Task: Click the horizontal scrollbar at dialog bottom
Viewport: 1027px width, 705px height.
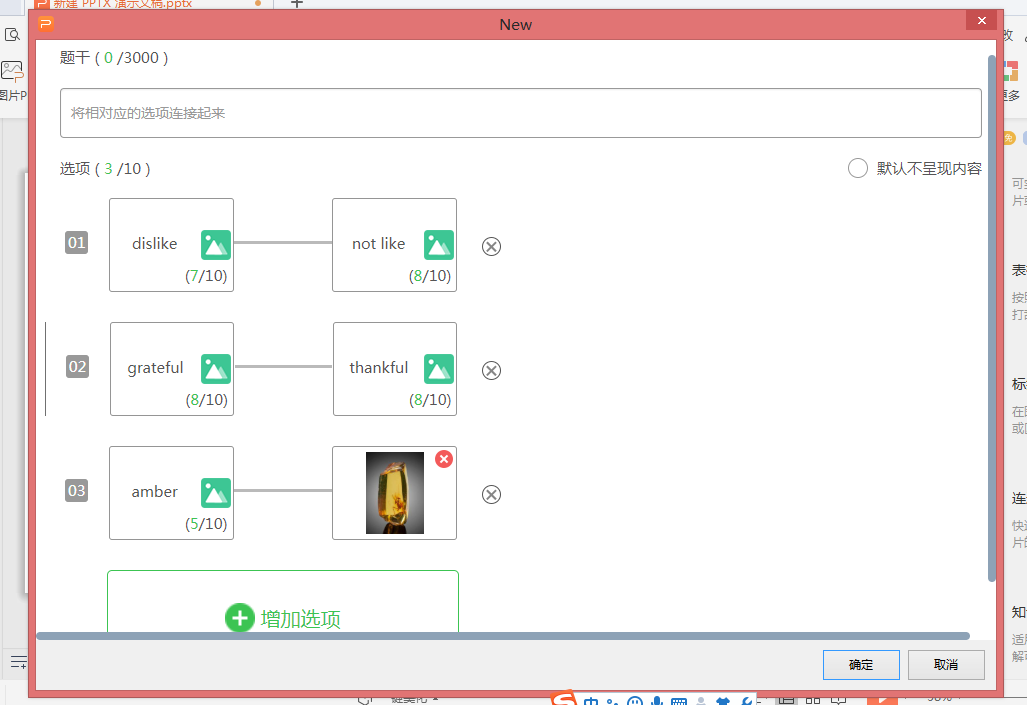Action: click(500, 635)
